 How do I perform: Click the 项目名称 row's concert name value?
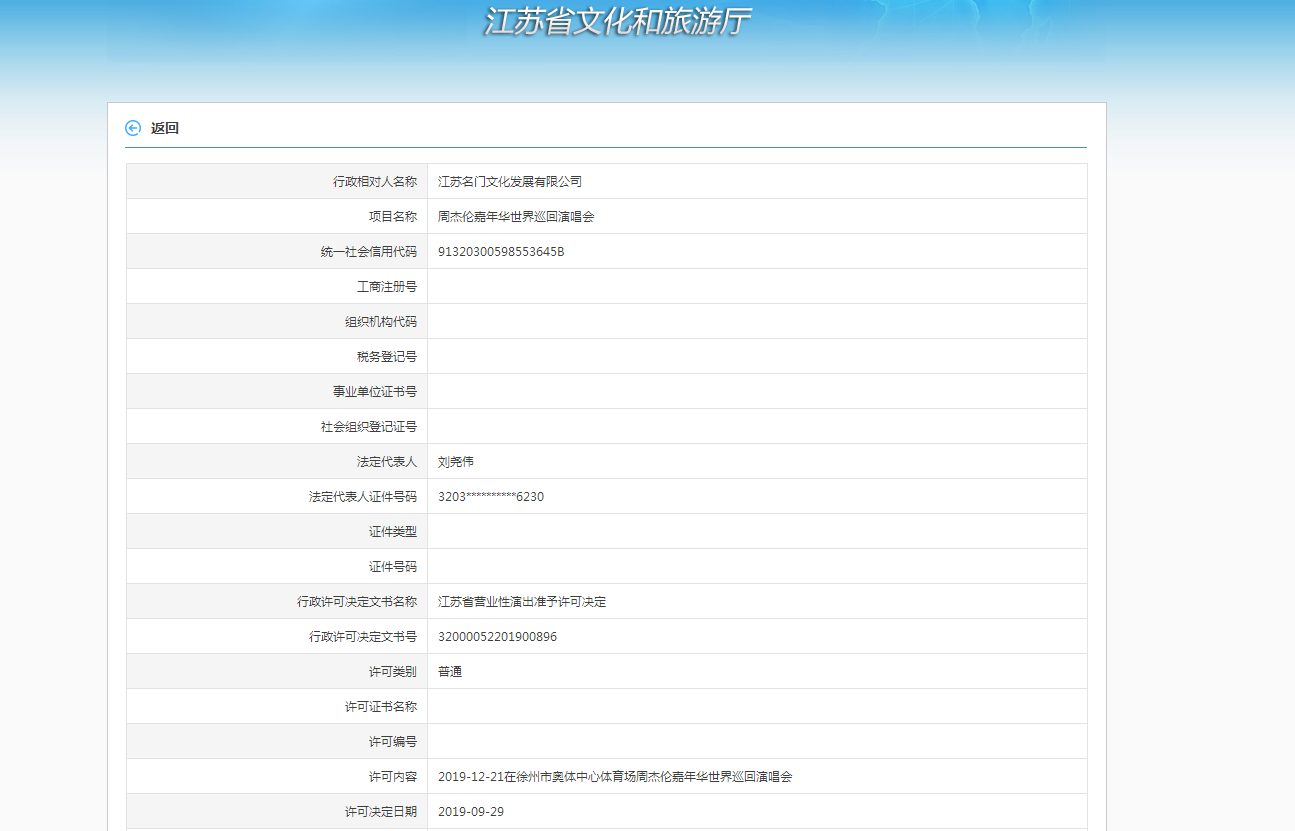(x=516, y=217)
